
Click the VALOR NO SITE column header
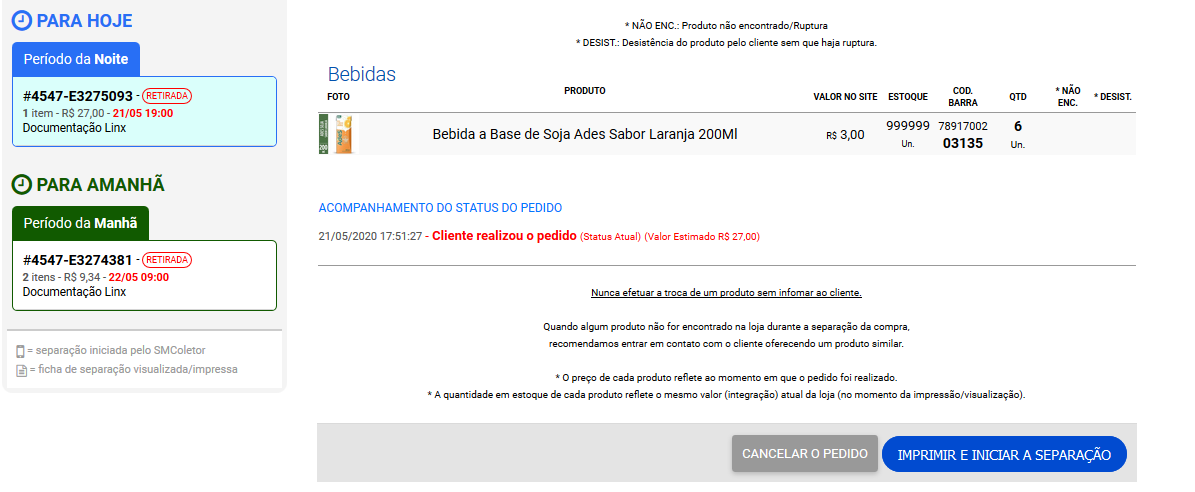coord(845,97)
